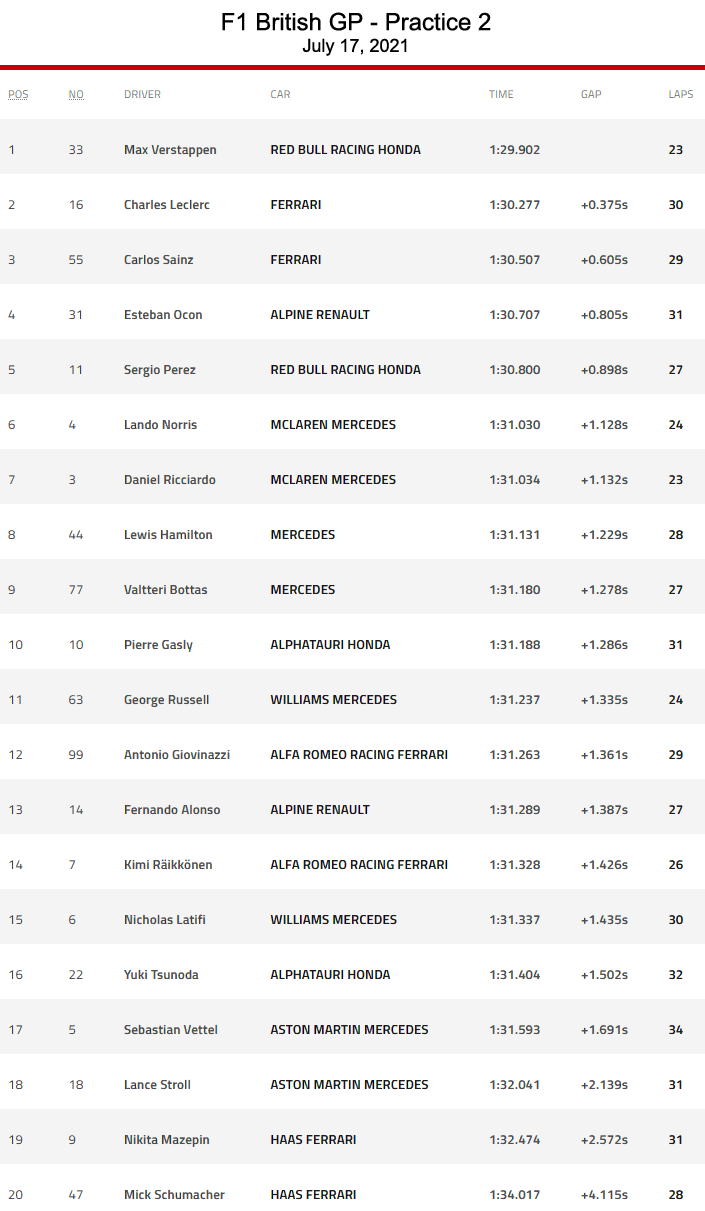
Task: Click the +0.605s gap for Carlos Sainz
Action: coord(604,260)
